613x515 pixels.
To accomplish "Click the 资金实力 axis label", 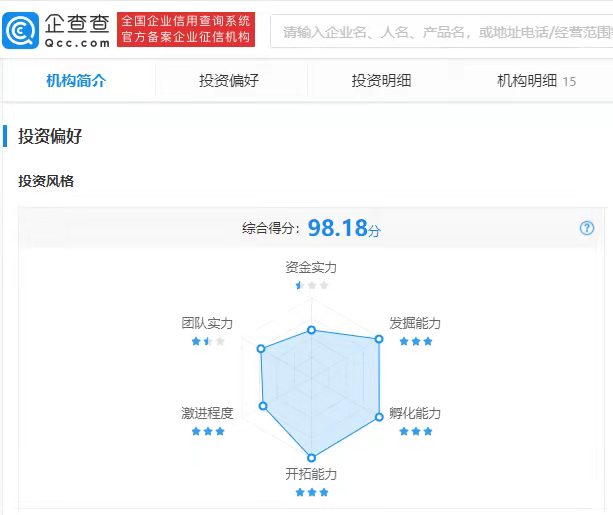I will pos(311,267).
